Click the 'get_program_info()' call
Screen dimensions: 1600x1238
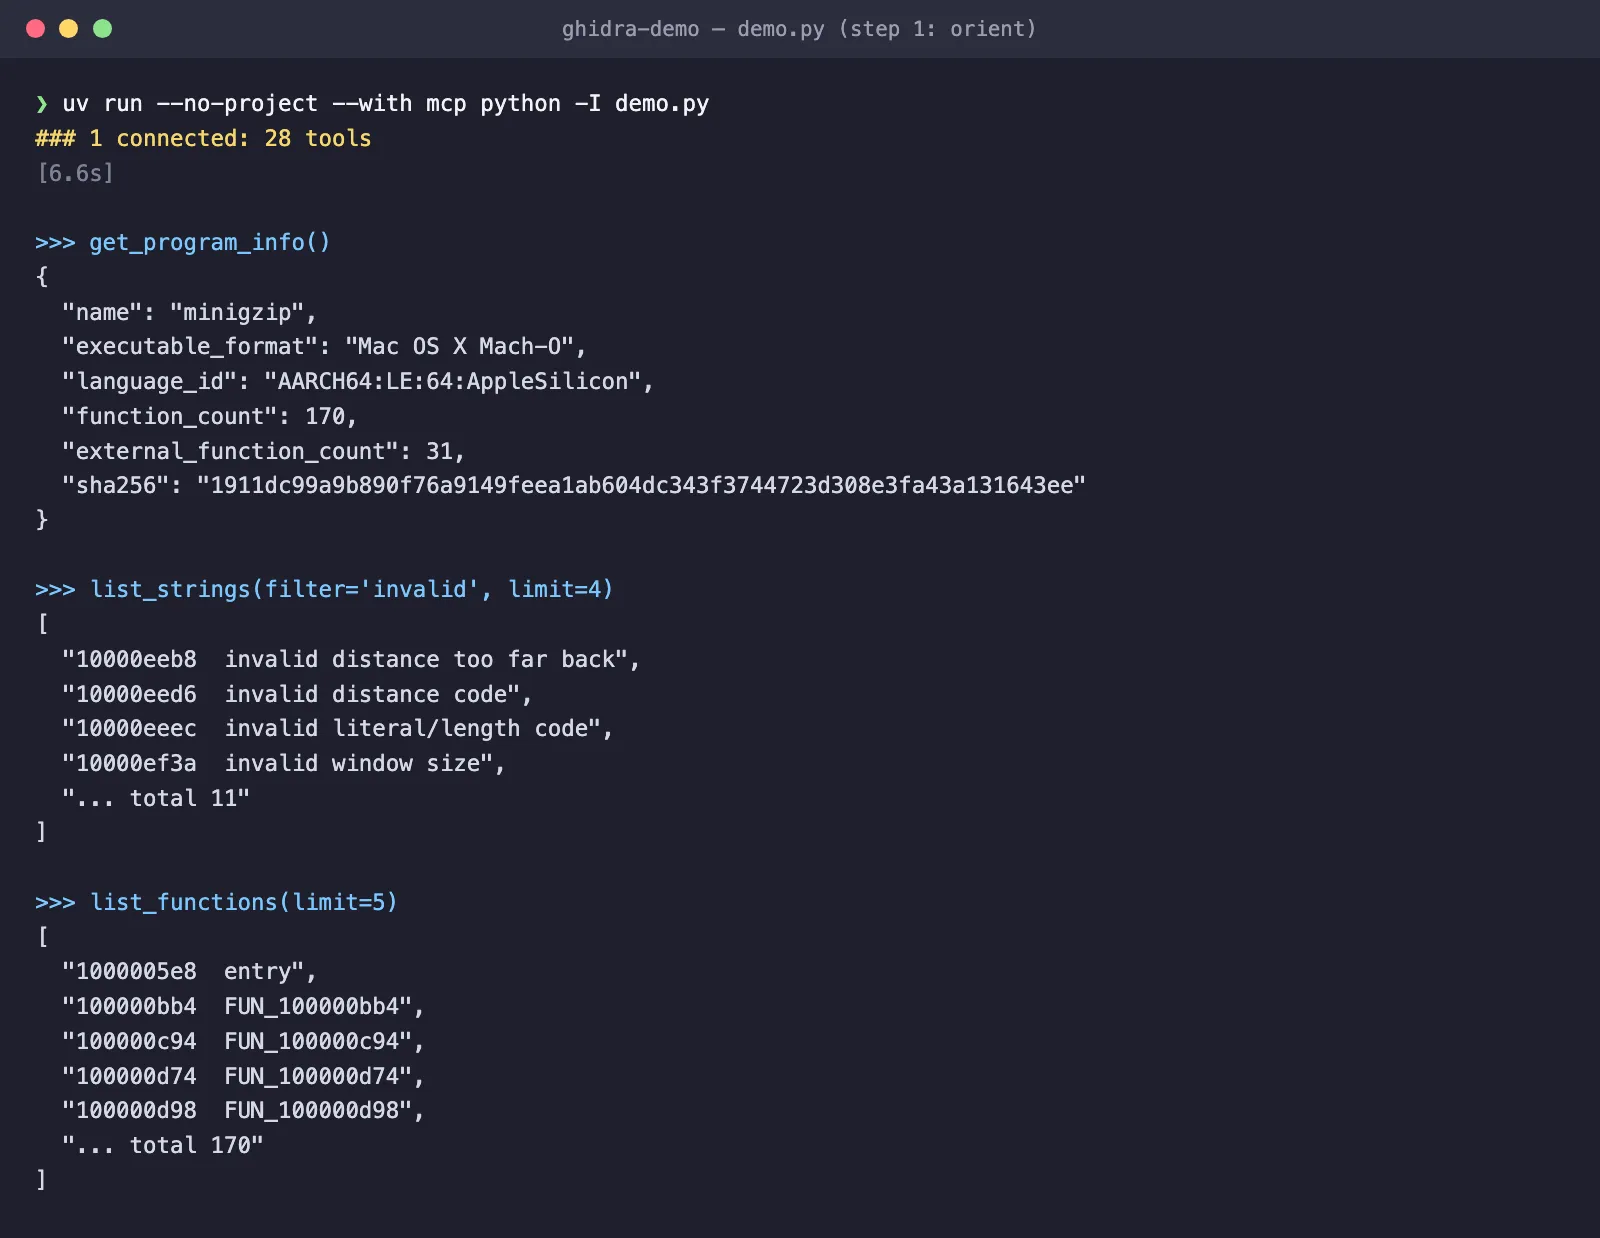pos(209,243)
